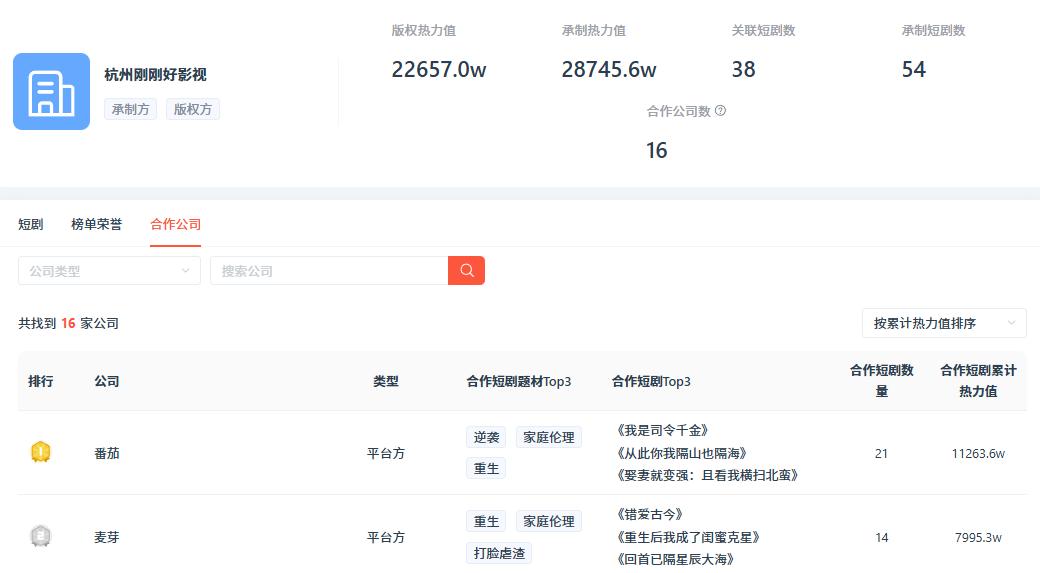Switch to the 短剧 tab
Screen dimensions: 1040x573
click(x=31, y=224)
